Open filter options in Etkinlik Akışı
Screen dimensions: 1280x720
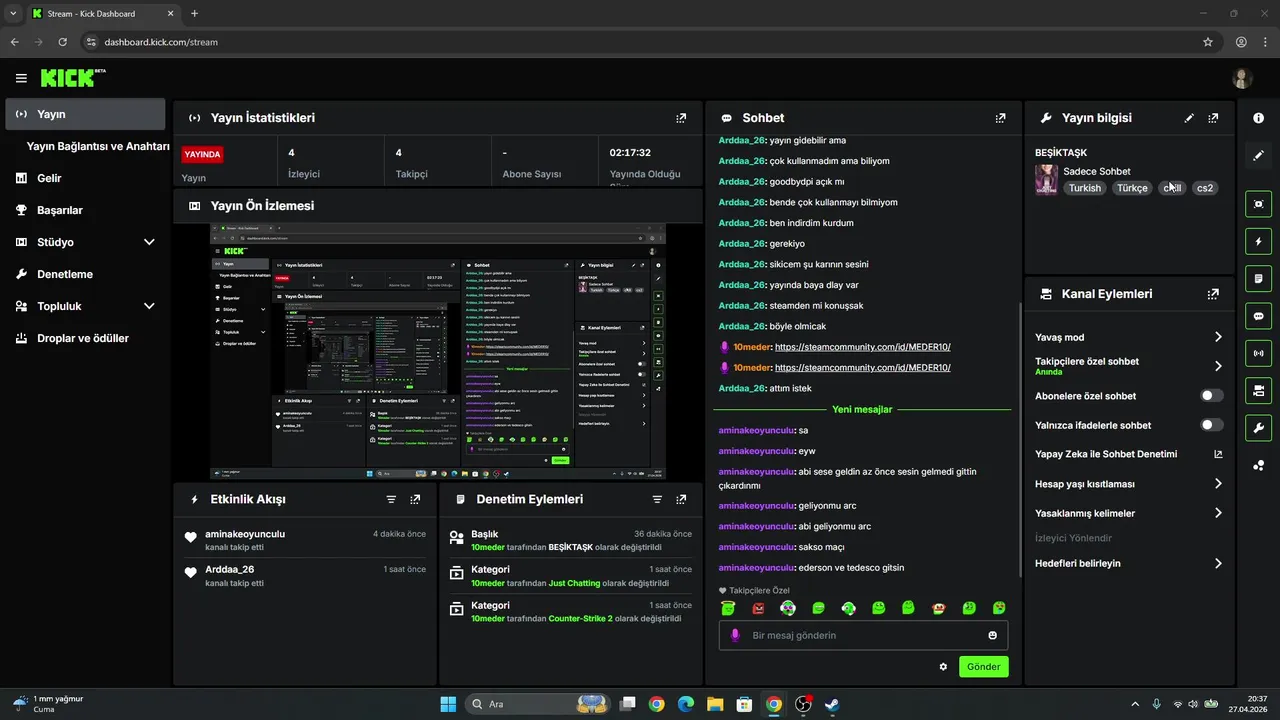pyautogui.click(x=391, y=499)
